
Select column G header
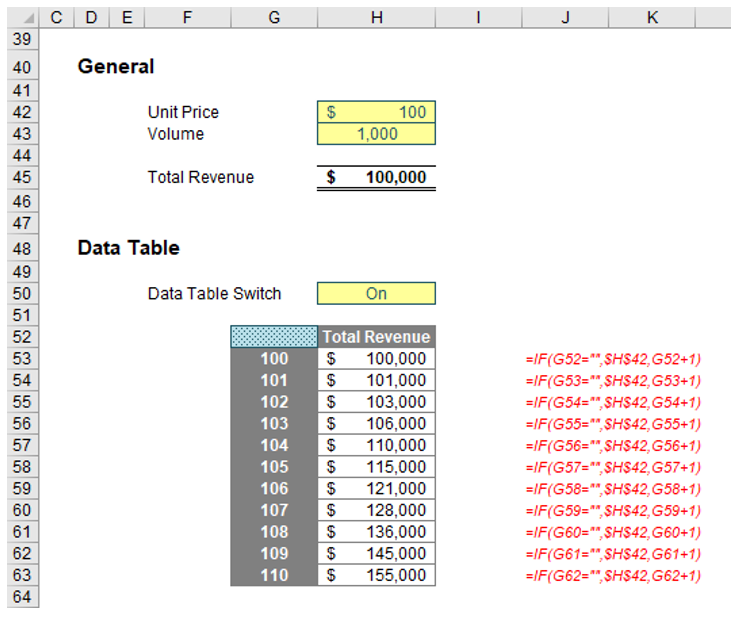[274, 17]
